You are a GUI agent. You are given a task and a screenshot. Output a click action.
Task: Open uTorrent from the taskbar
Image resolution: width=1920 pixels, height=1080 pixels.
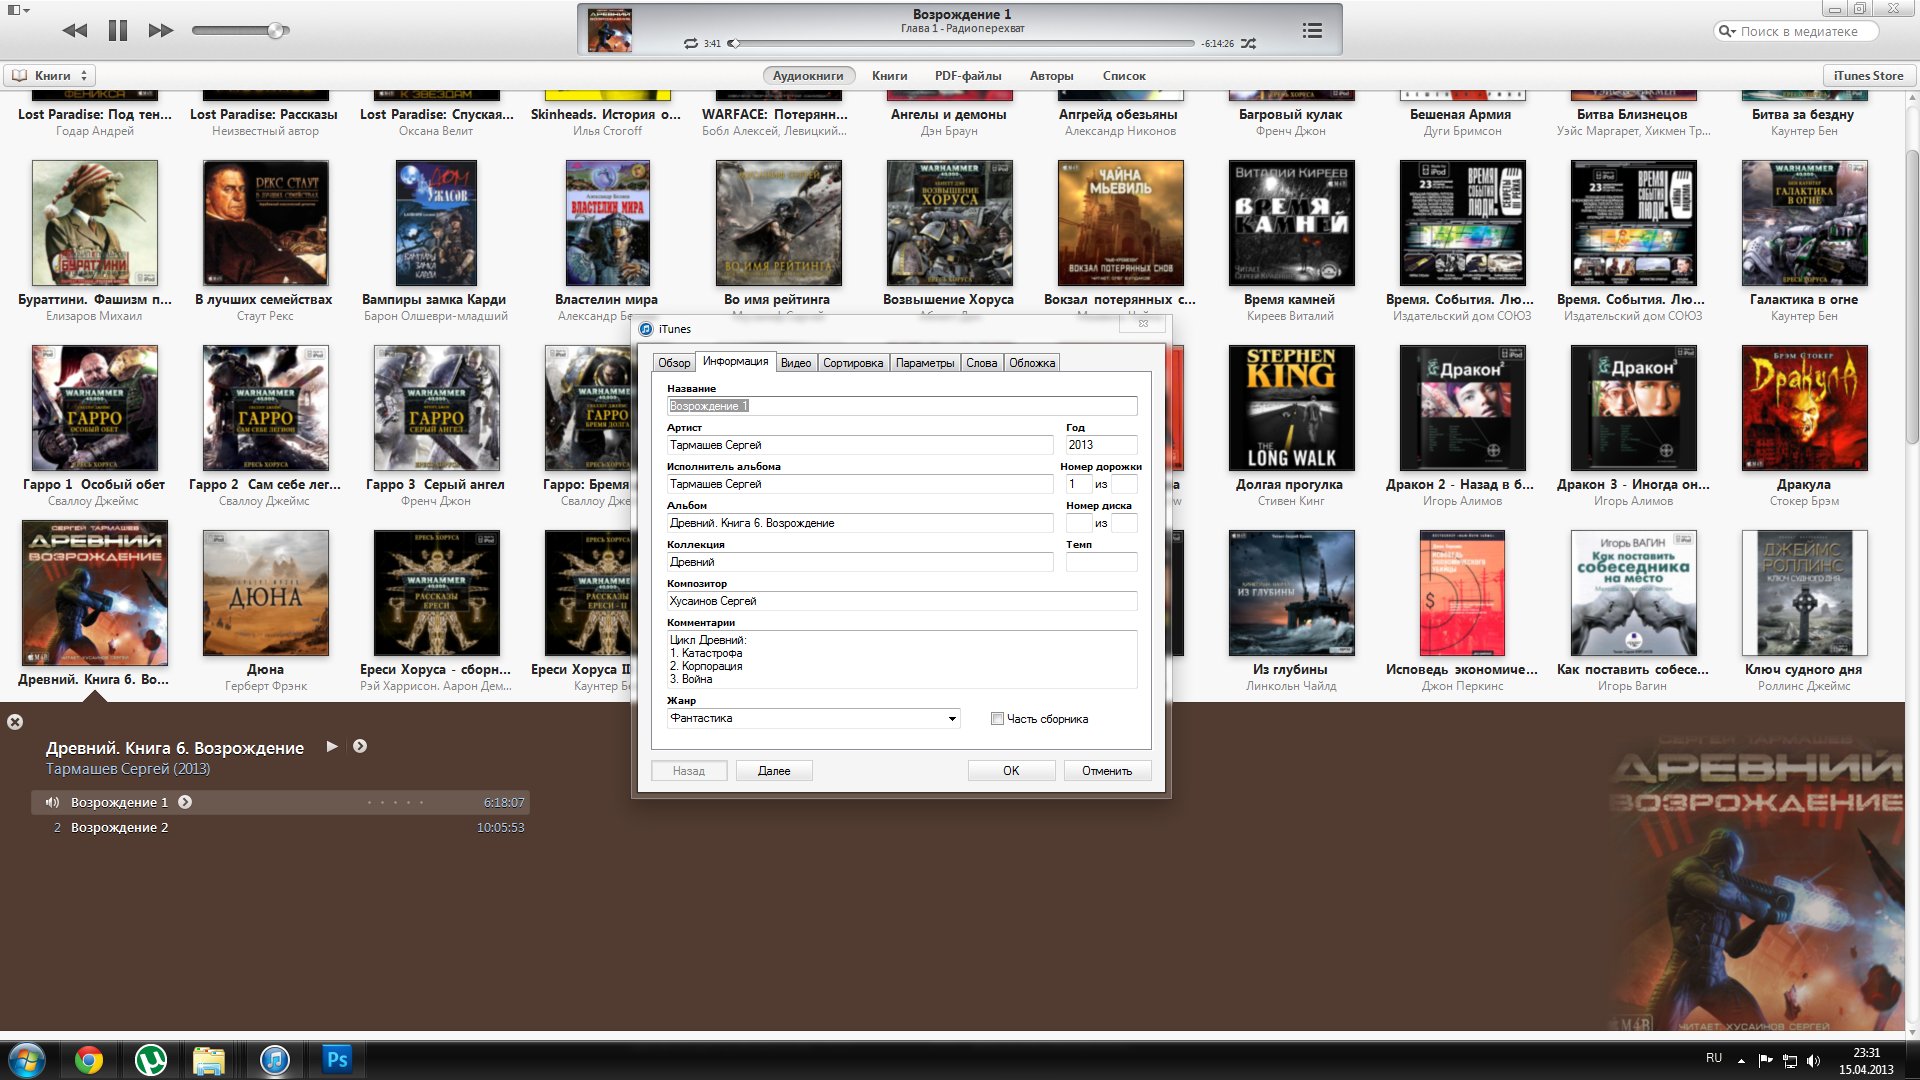pos(151,1060)
